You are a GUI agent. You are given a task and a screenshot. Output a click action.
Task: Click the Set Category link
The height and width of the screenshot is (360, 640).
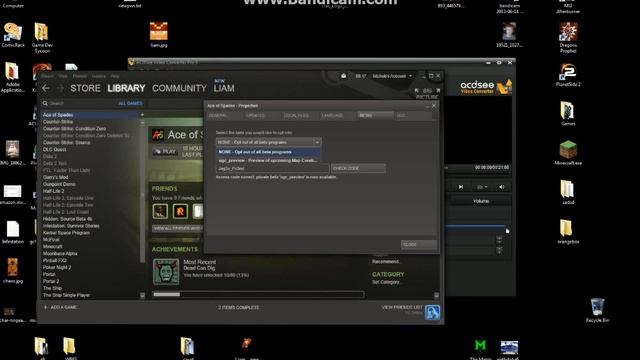point(385,282)
